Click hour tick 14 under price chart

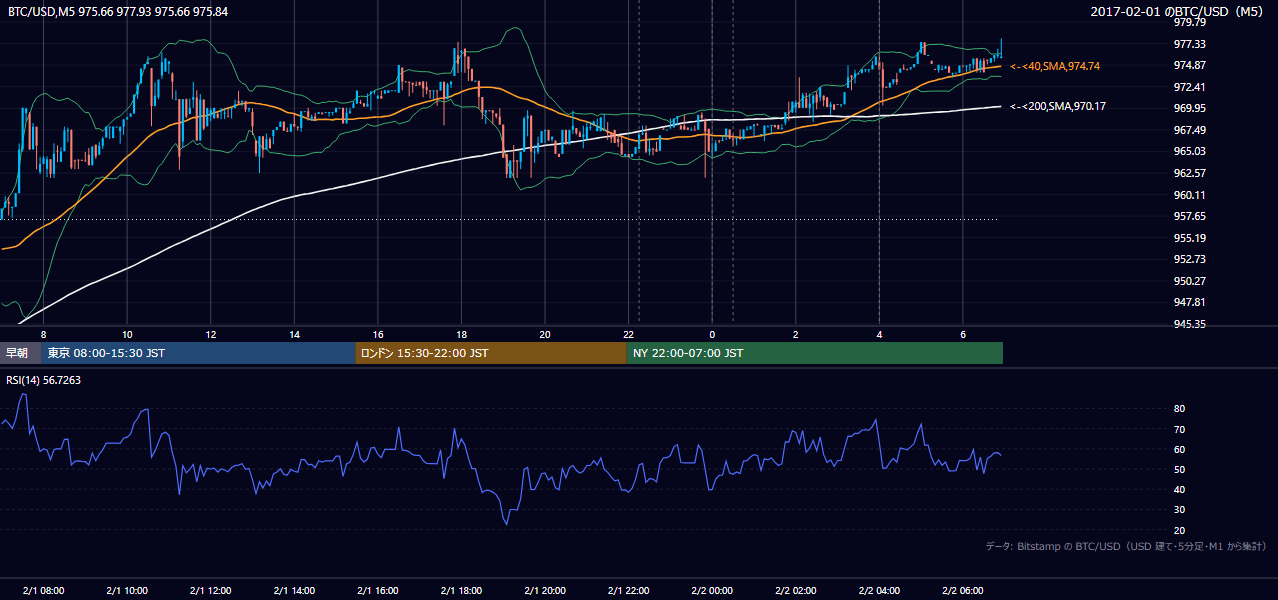pyautogui.click(x=294, y=334)
